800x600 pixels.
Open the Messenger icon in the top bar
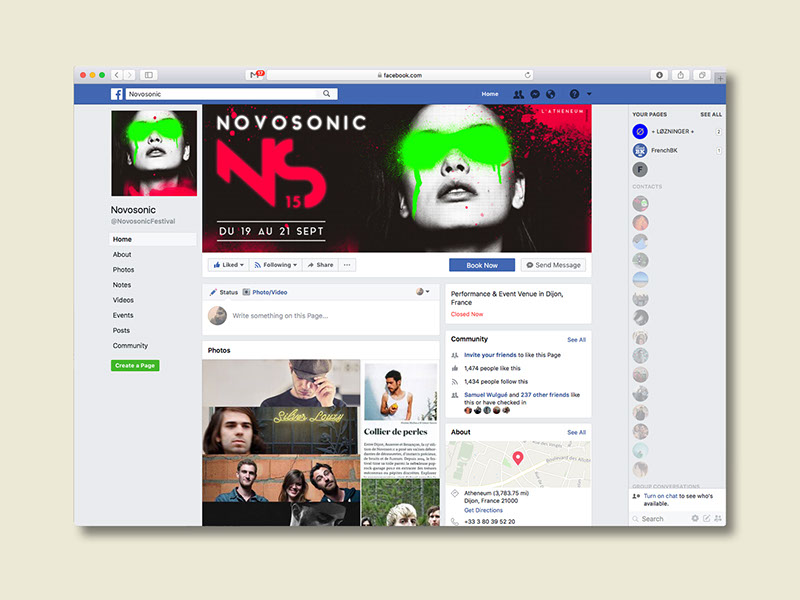534,94
